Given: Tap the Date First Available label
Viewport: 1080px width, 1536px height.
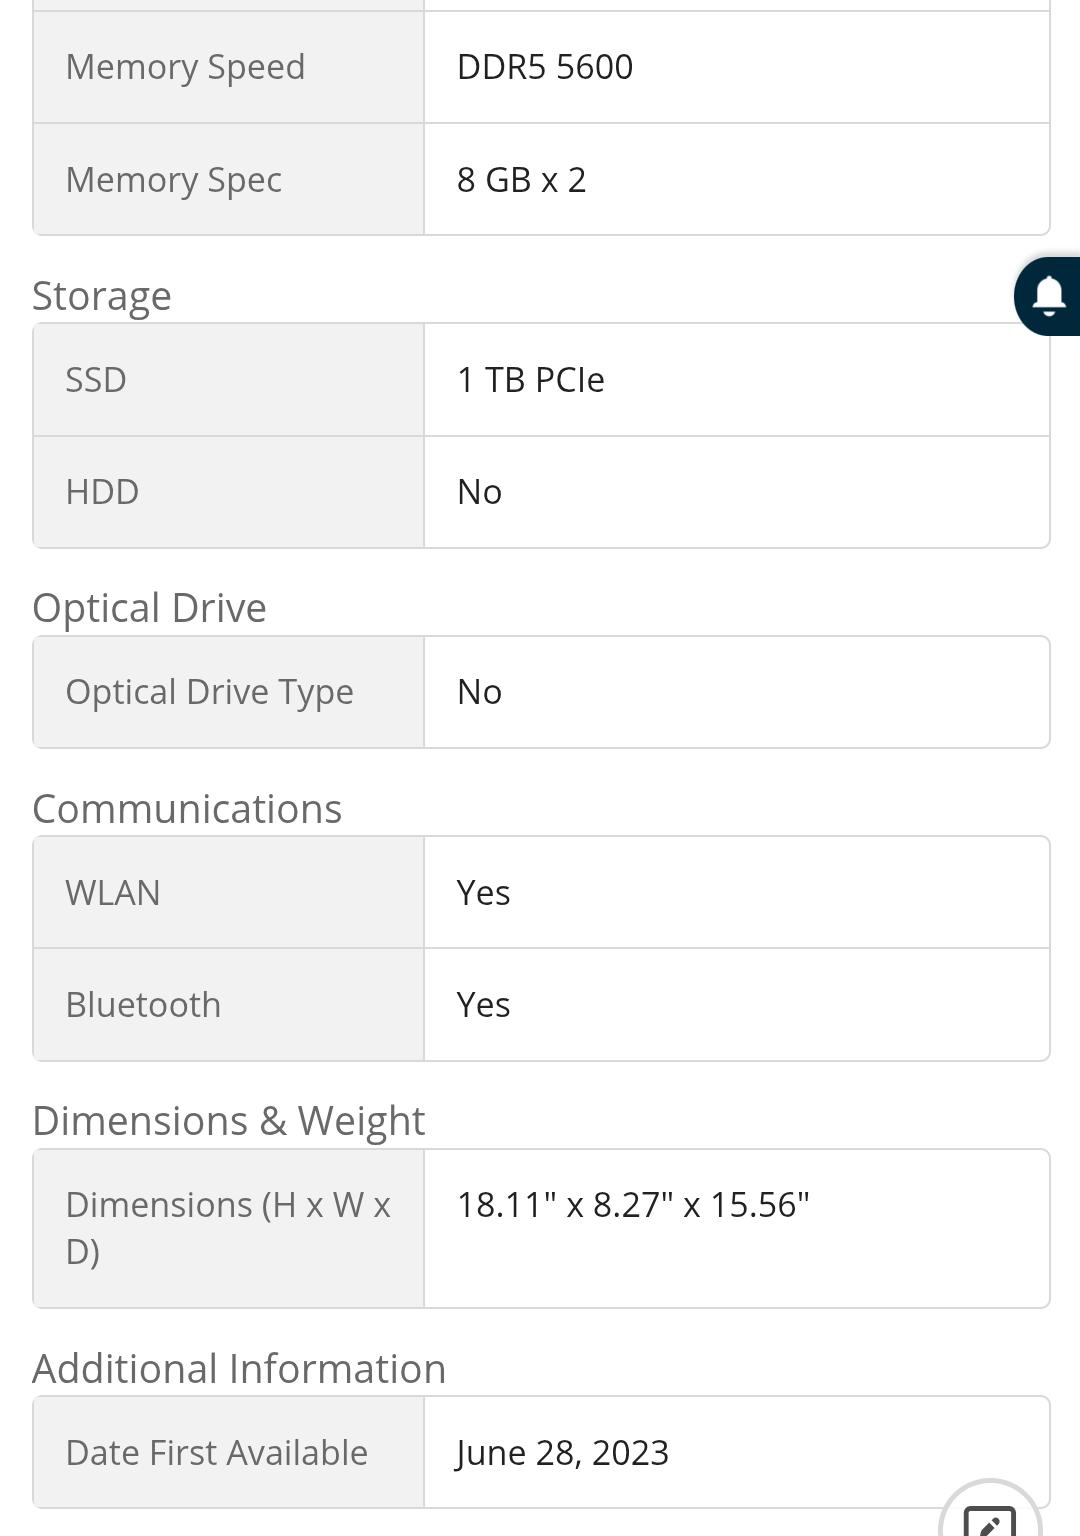Looking at the screenshot, I should (217, 1453).
